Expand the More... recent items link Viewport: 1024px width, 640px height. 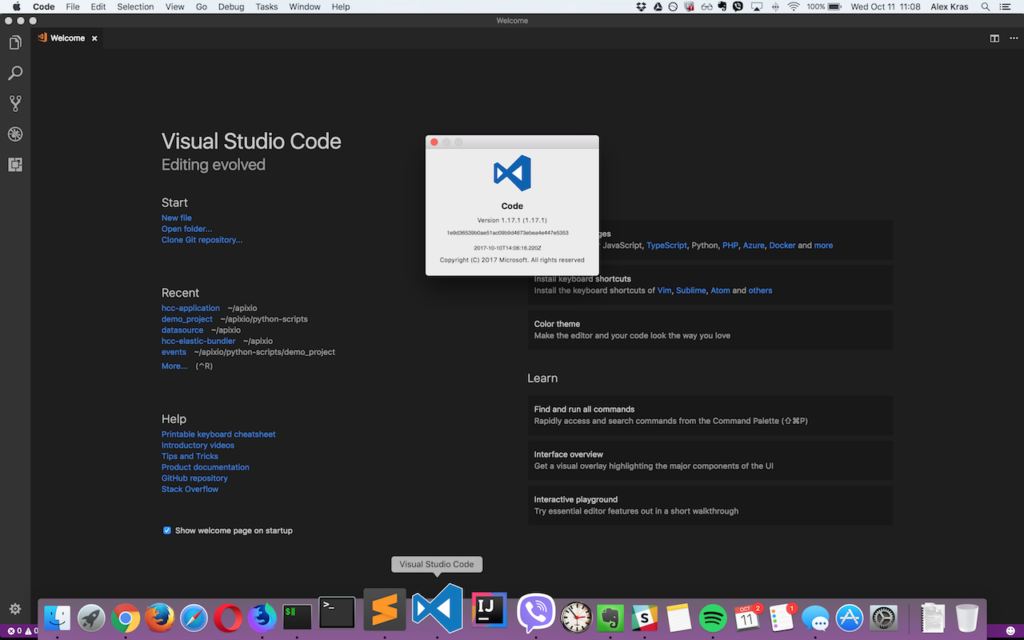coord(174,366)
